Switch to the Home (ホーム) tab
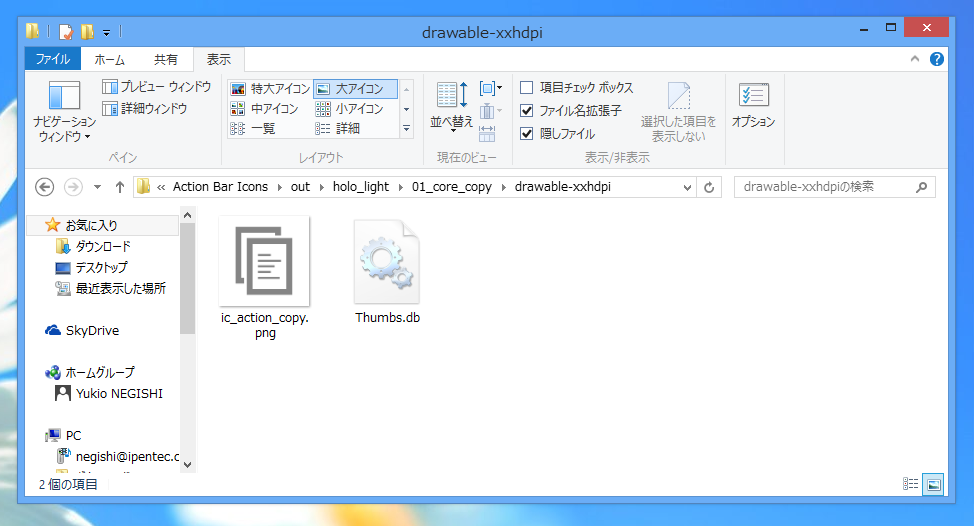This screenshot has height=526, width=974. tap(109, 60)
